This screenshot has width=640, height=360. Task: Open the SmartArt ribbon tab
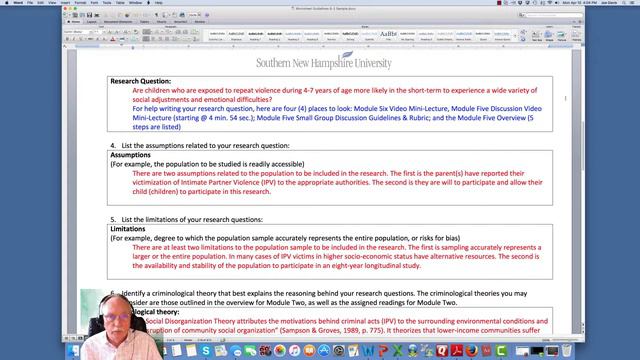[x=181, y=22]
